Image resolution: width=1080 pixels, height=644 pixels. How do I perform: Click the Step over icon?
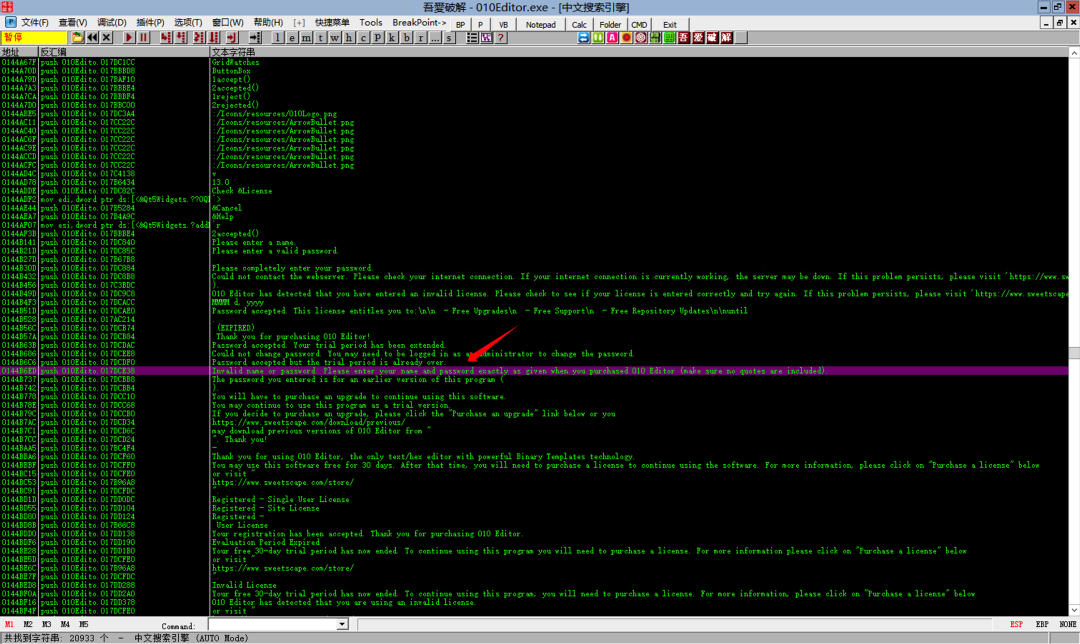pyautogui.click(x=180, y=38)
